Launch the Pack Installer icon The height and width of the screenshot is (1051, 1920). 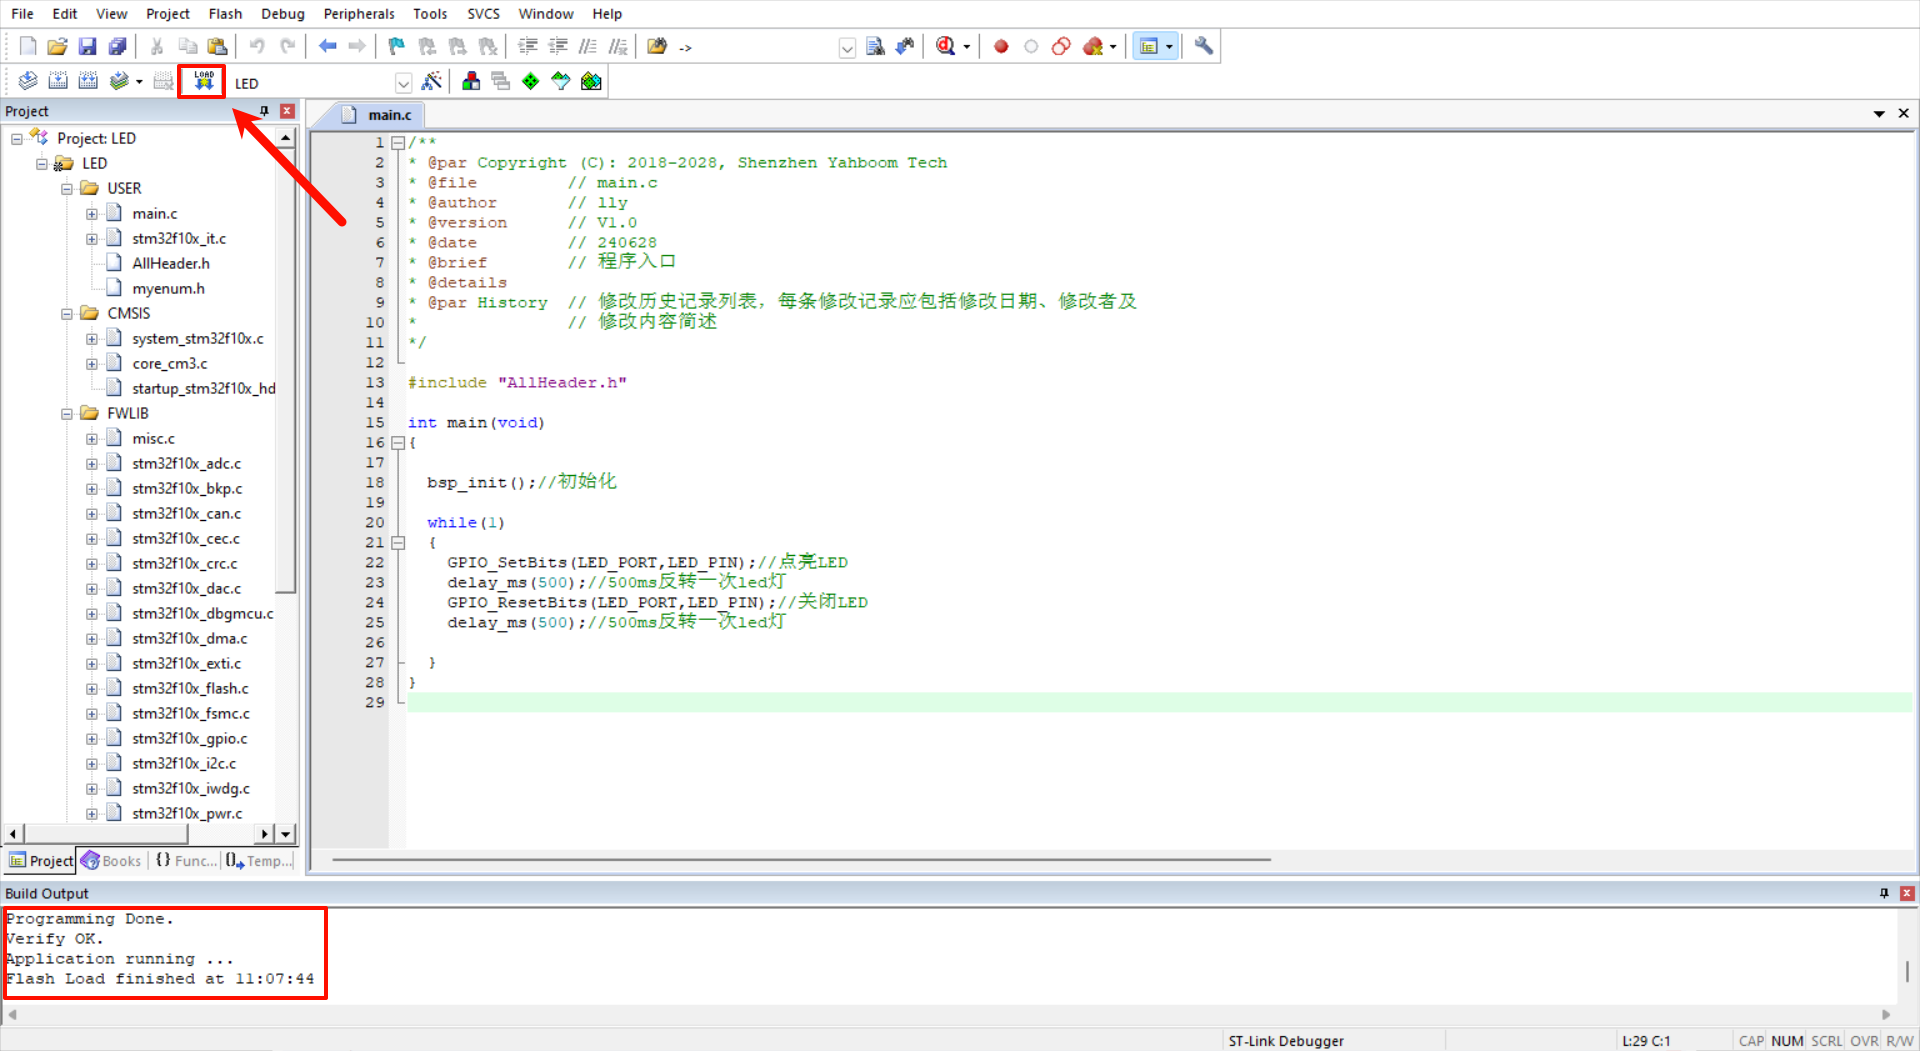(591, 81)
